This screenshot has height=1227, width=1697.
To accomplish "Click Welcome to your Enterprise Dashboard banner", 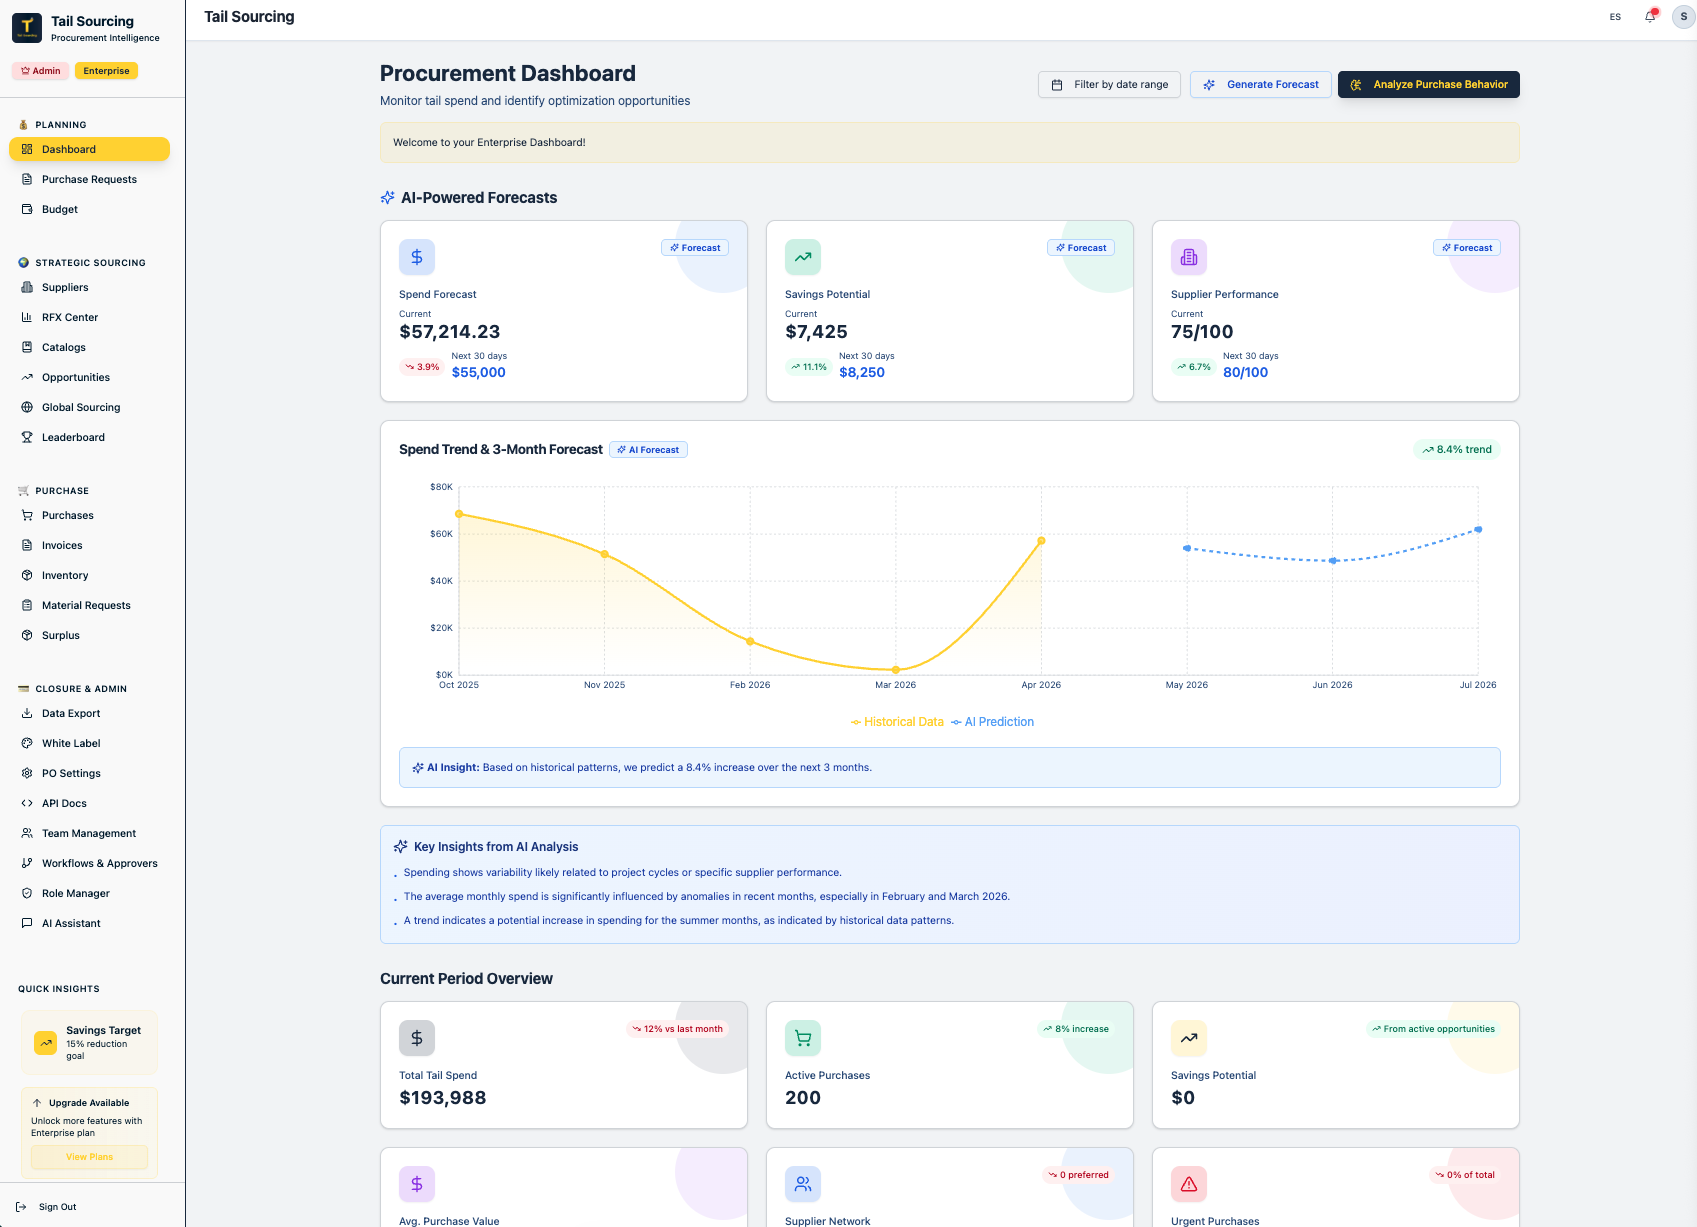I will [949, 143].
